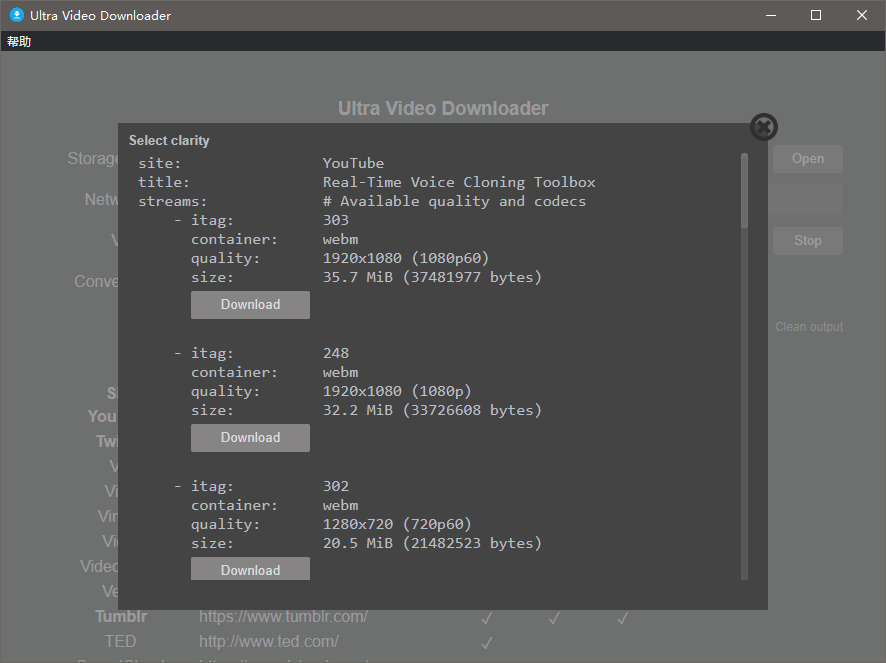The width and height of the screenshot is (886, 663).
Task: Click the Clean output link
Action: click(x=809, y=327)
